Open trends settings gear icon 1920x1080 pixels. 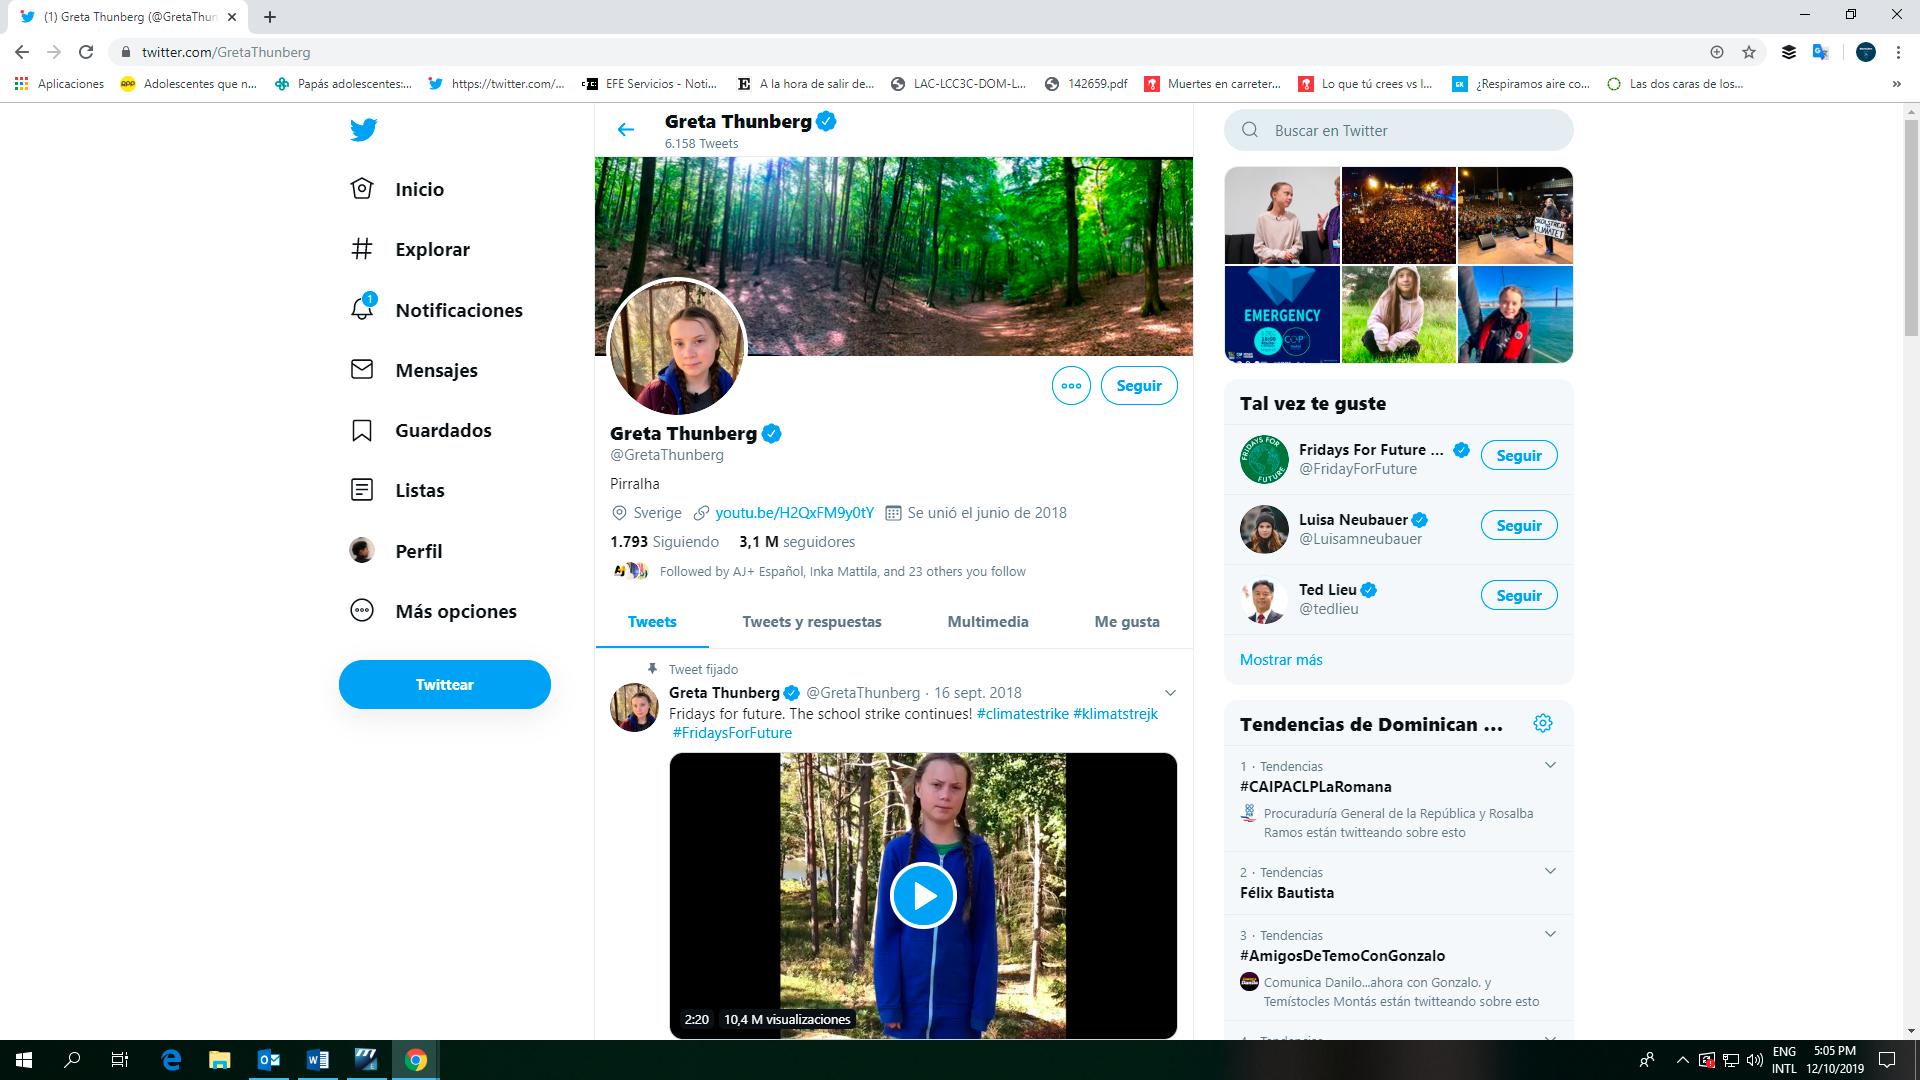[x=1543, y=723]
